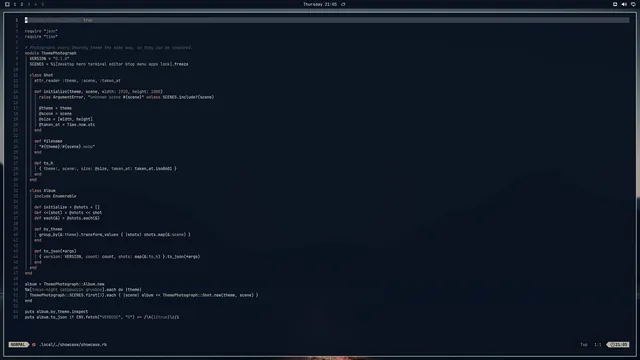
Task: Click the puts album.to_json if ENV.fetch line
Action: point(102,317)
